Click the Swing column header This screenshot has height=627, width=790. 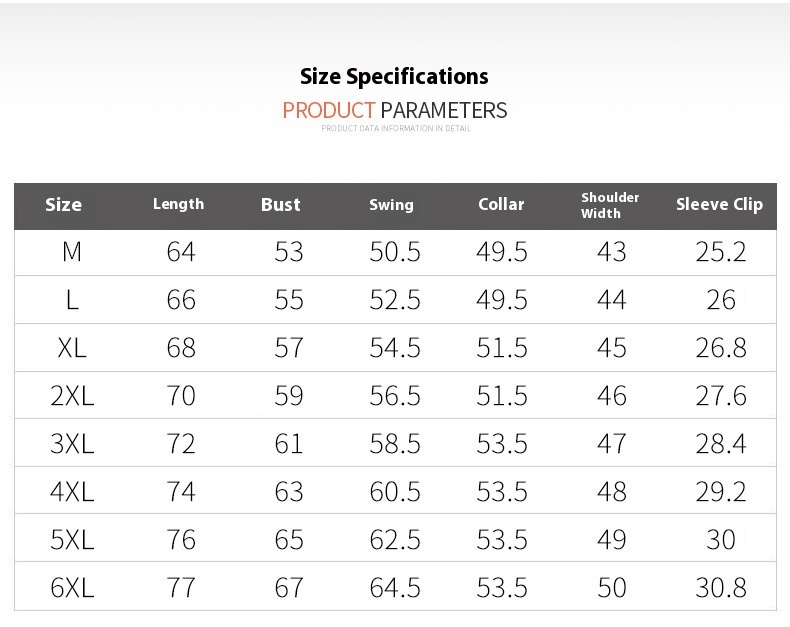391,205
